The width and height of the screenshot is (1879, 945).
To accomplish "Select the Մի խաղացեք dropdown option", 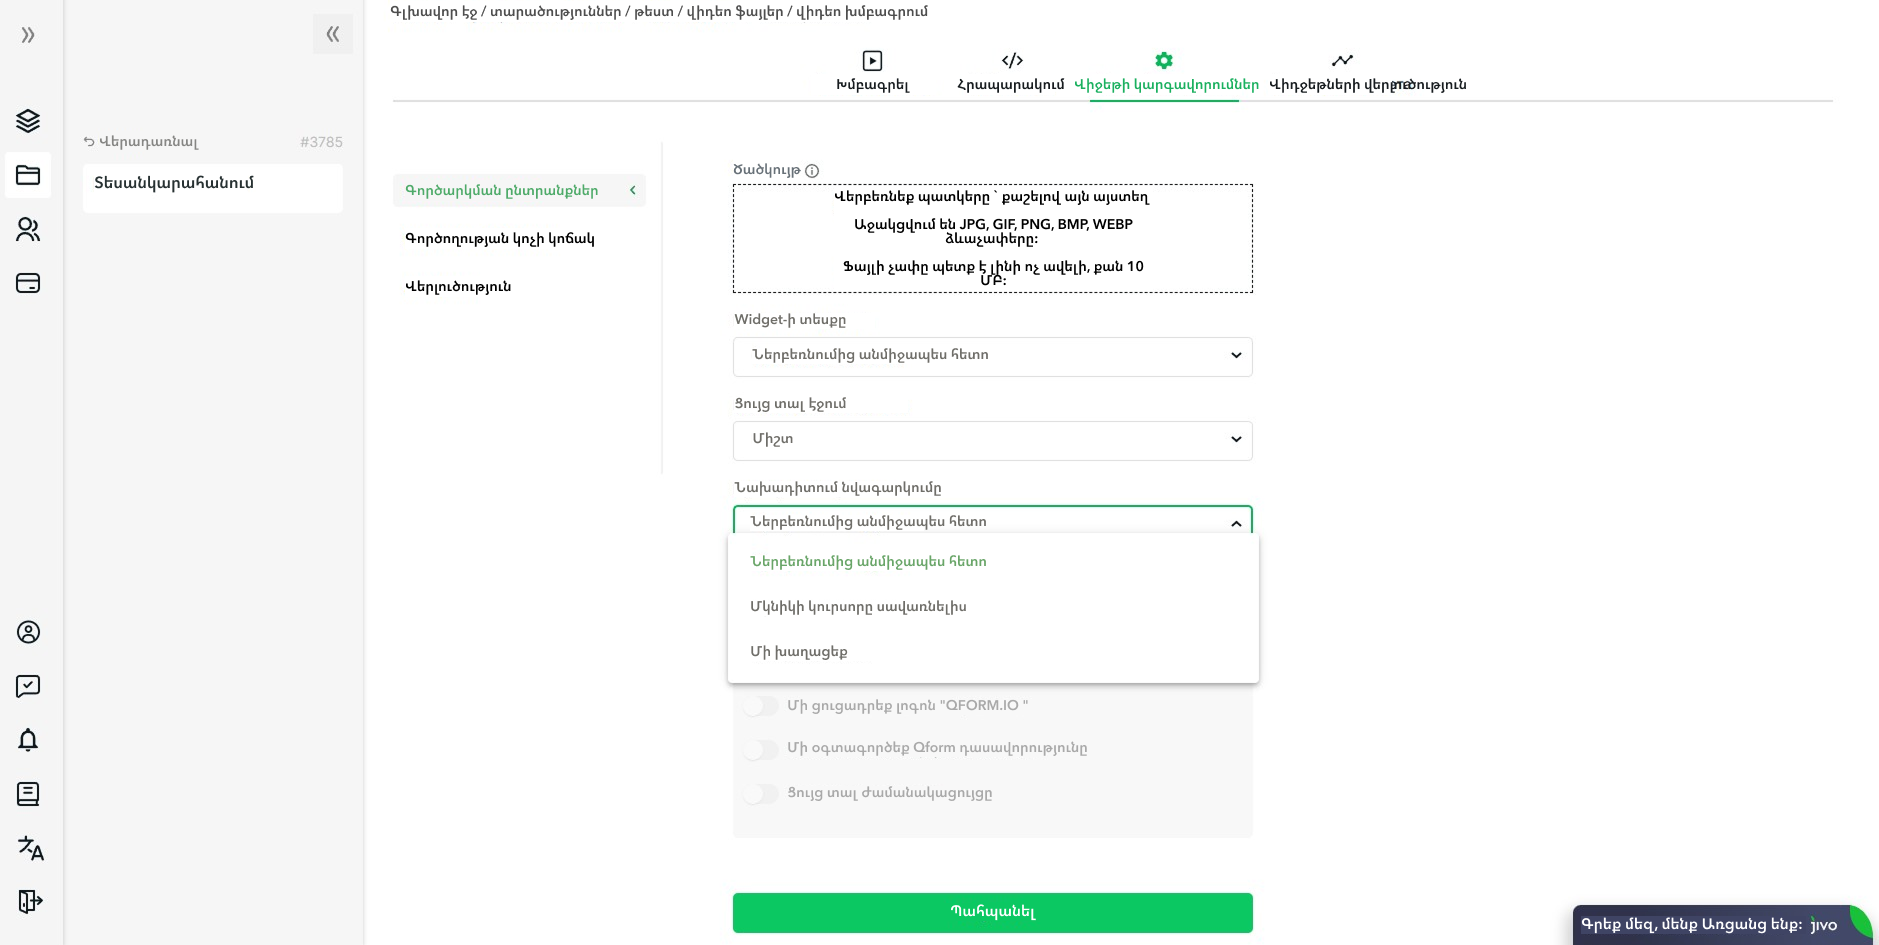I will tap(799, 652).
